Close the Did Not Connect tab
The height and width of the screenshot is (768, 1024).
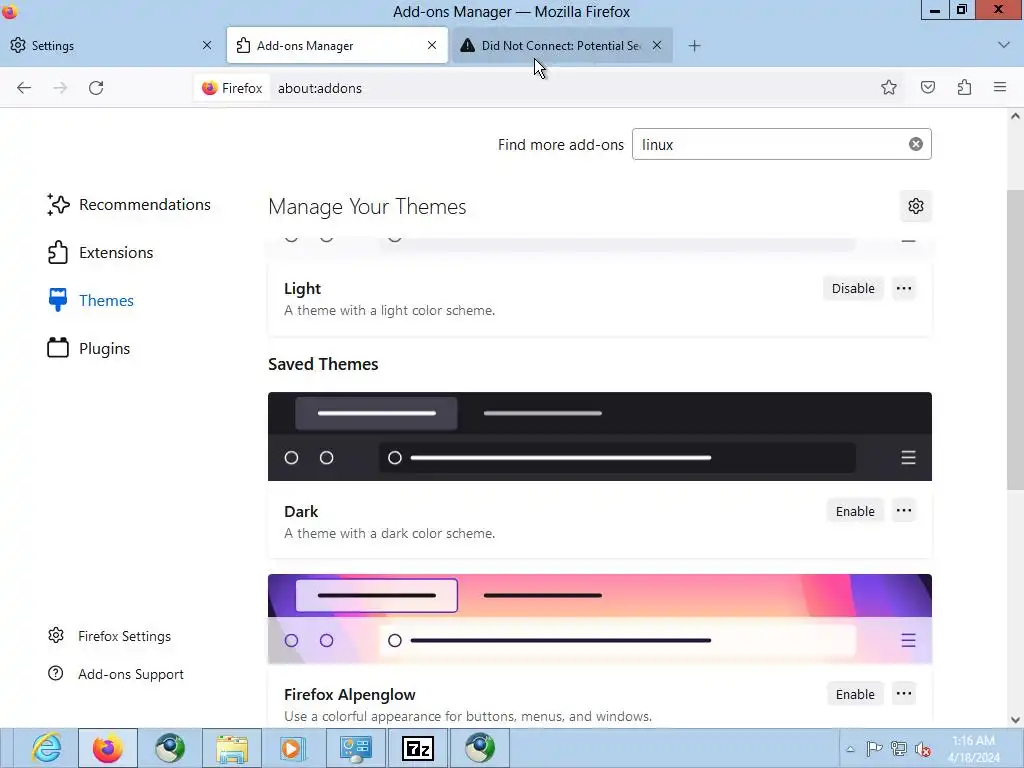coord(657,45)
